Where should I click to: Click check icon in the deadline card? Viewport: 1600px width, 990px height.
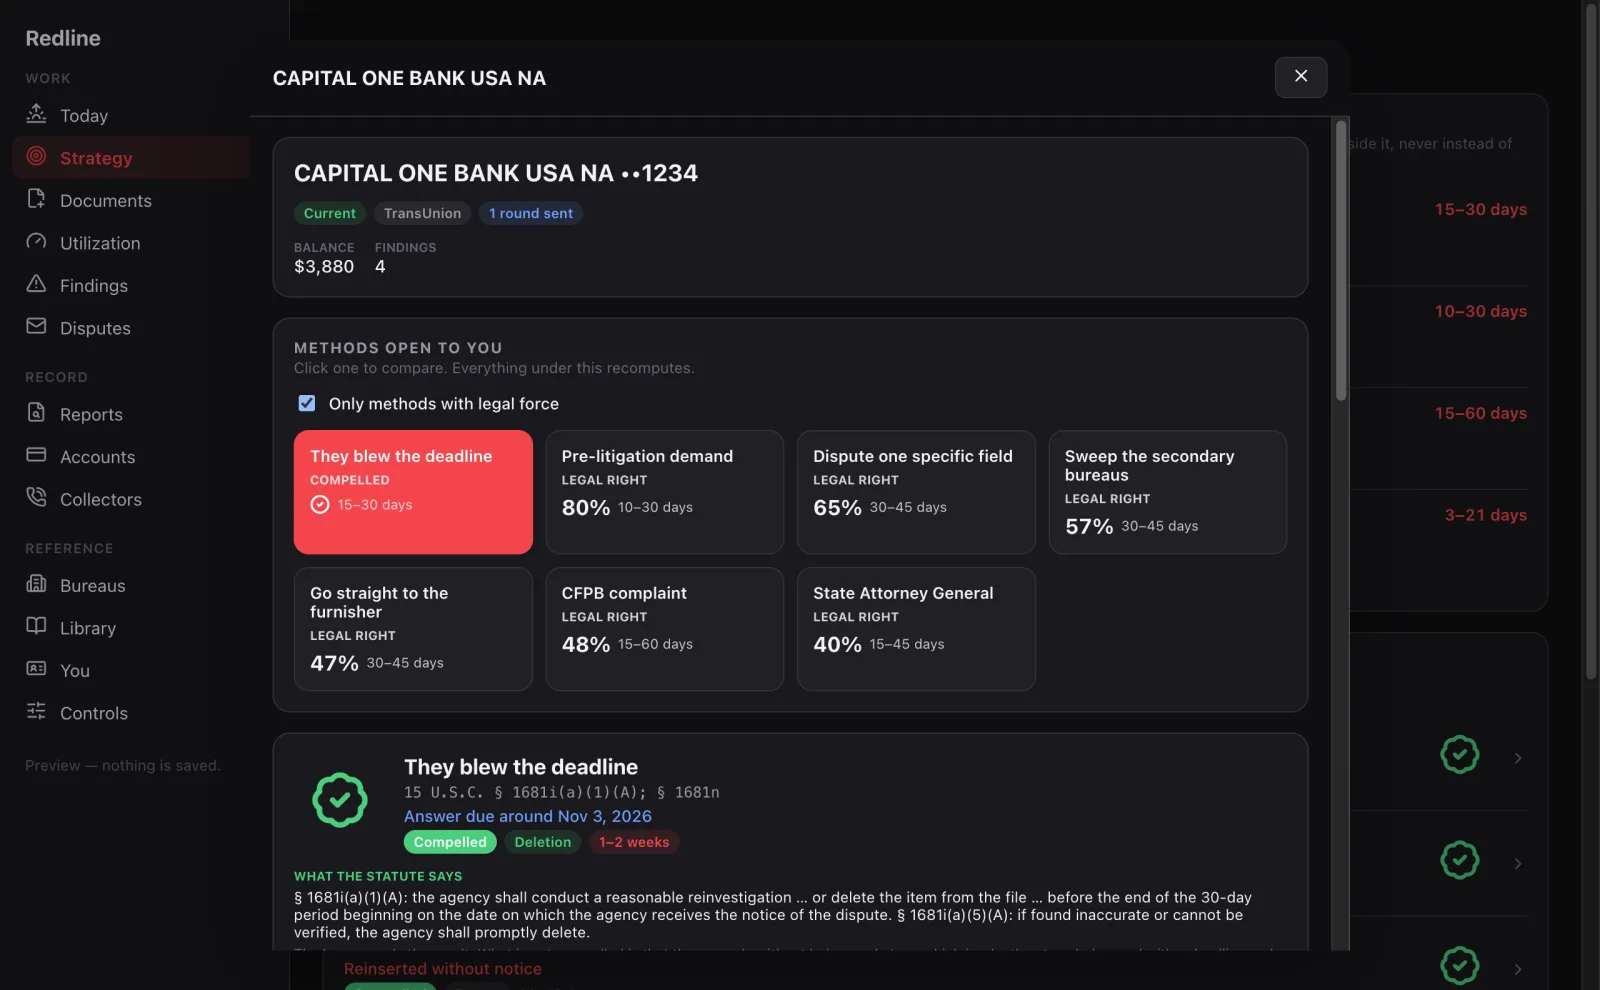(320, 505)
